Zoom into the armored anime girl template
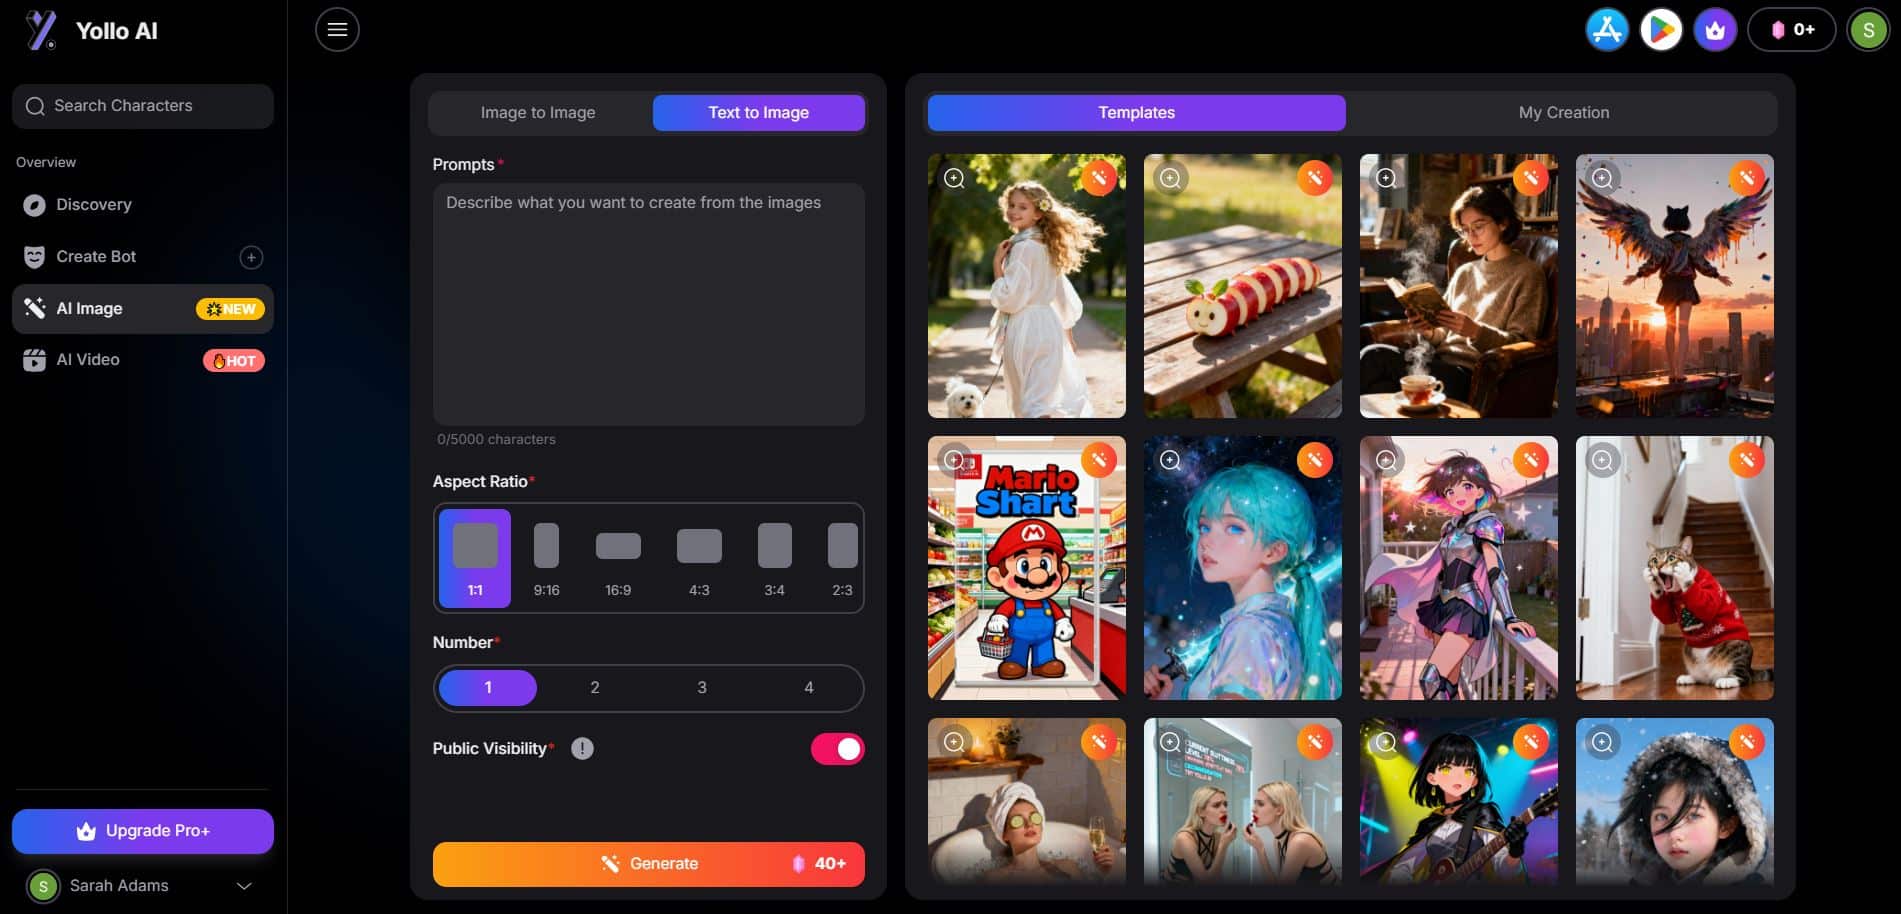The height and width of the screenshot is (914, 1901). tap(1387, 460)
